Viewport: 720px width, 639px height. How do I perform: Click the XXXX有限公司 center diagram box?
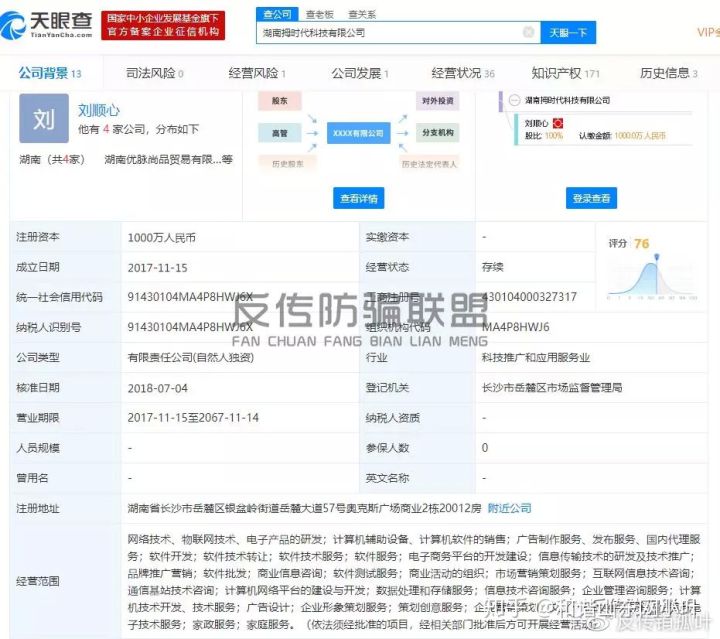pyautogui.click(x=359, y=133)
